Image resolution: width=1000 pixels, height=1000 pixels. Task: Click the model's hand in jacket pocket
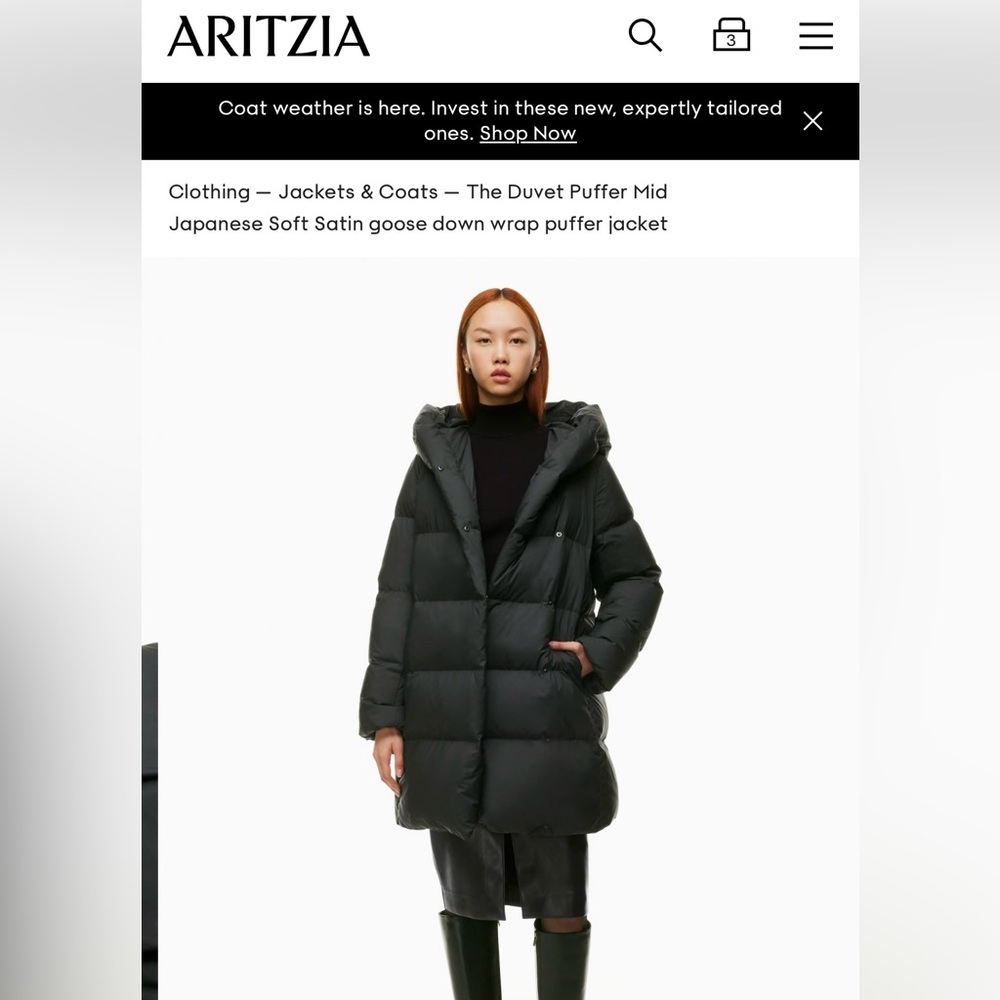(571, 658)
